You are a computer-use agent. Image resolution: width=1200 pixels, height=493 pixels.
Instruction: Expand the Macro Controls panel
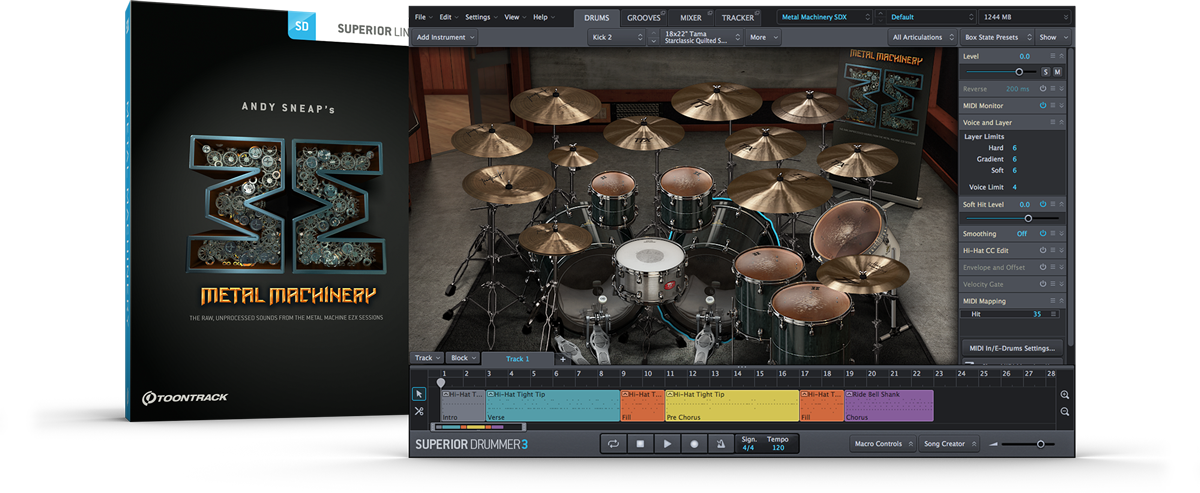[x=883, y=444]
